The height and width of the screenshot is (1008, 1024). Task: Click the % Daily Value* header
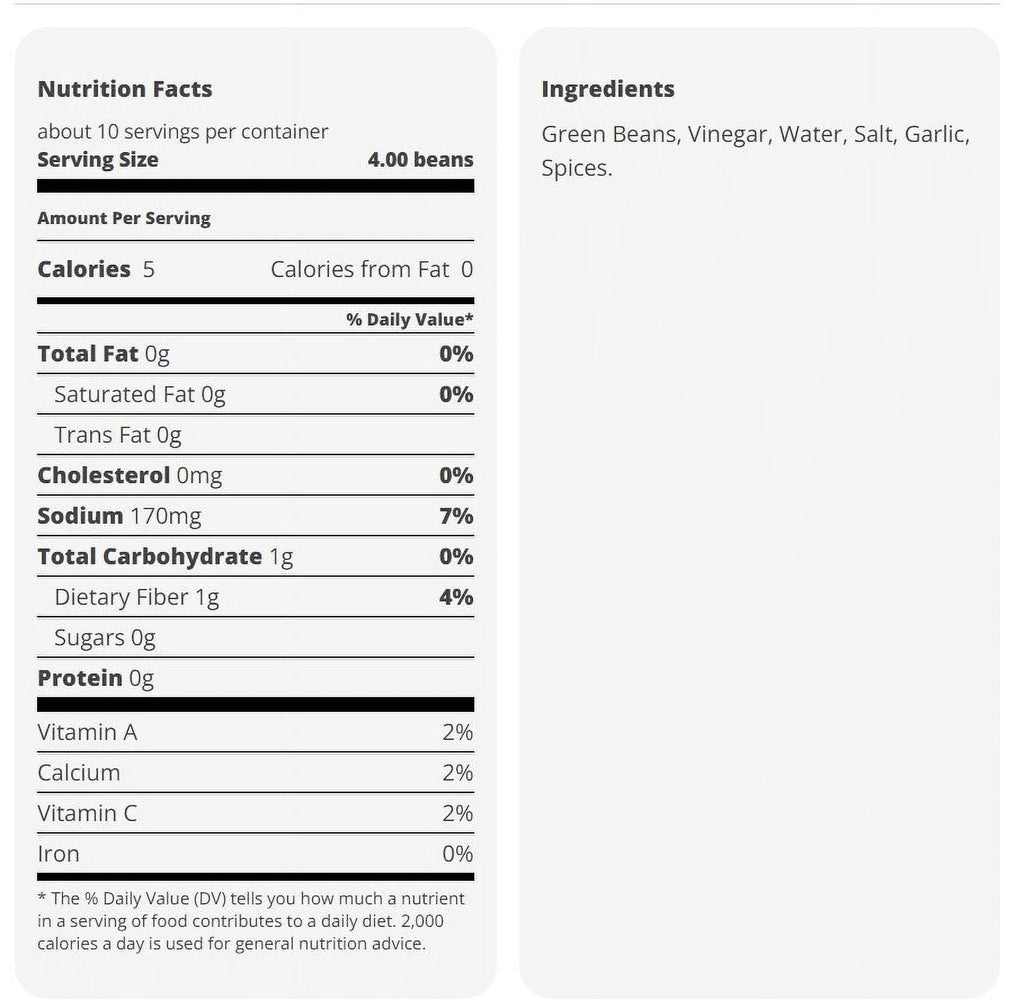409,319
